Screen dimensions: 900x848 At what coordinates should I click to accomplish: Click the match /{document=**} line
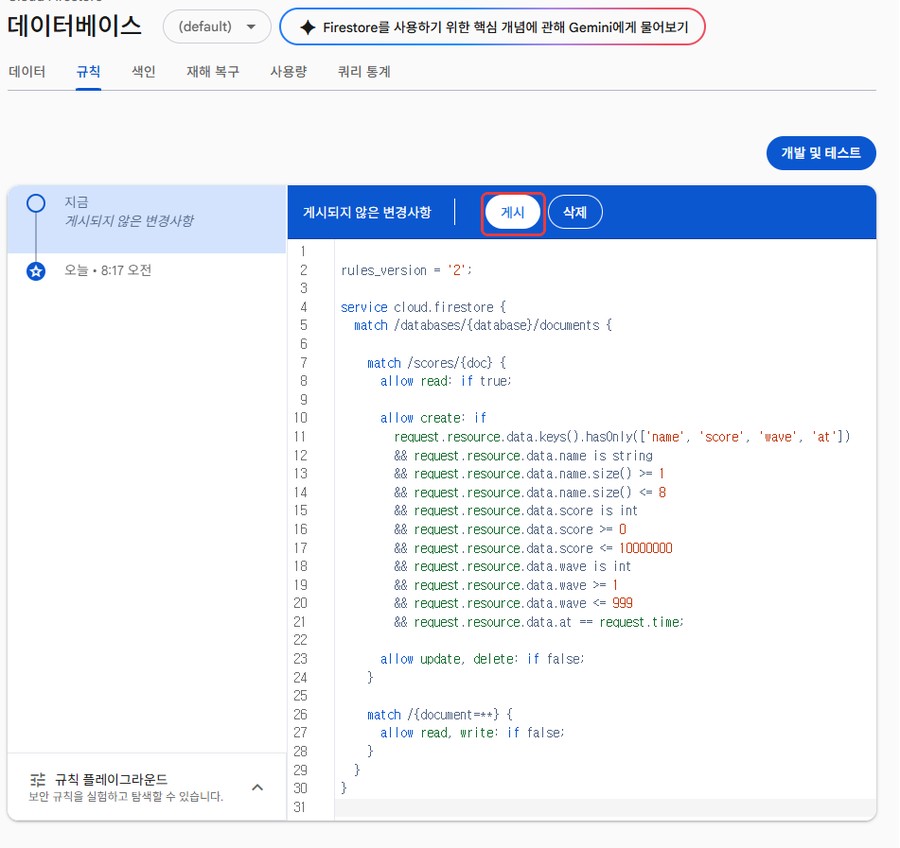pos(440,715)
